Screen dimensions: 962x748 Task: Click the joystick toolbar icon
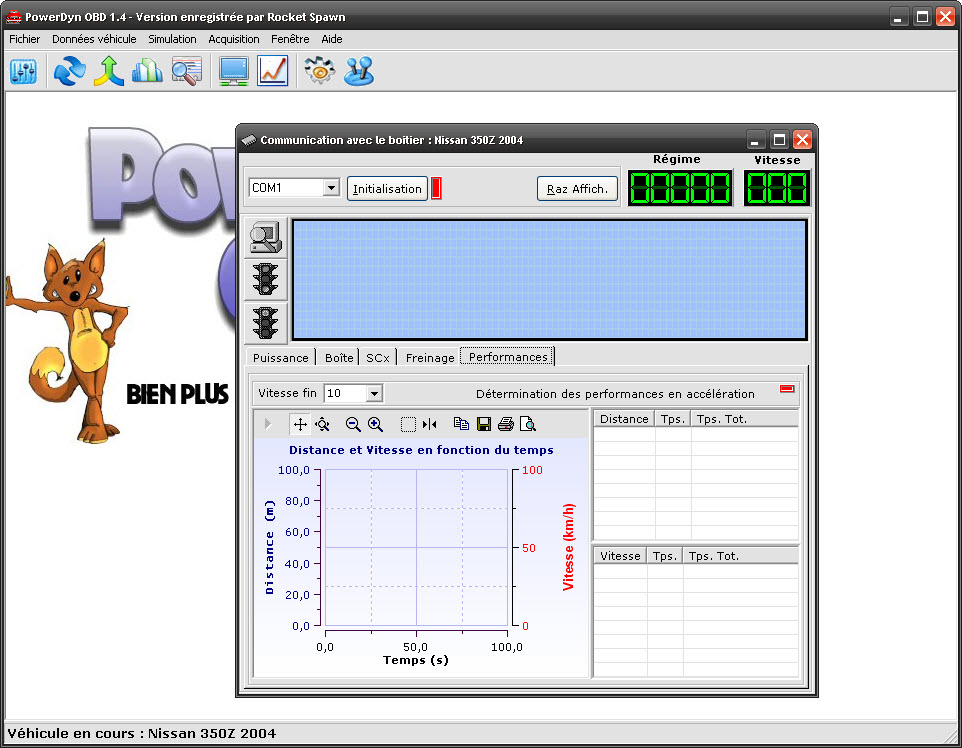(359, 71)
